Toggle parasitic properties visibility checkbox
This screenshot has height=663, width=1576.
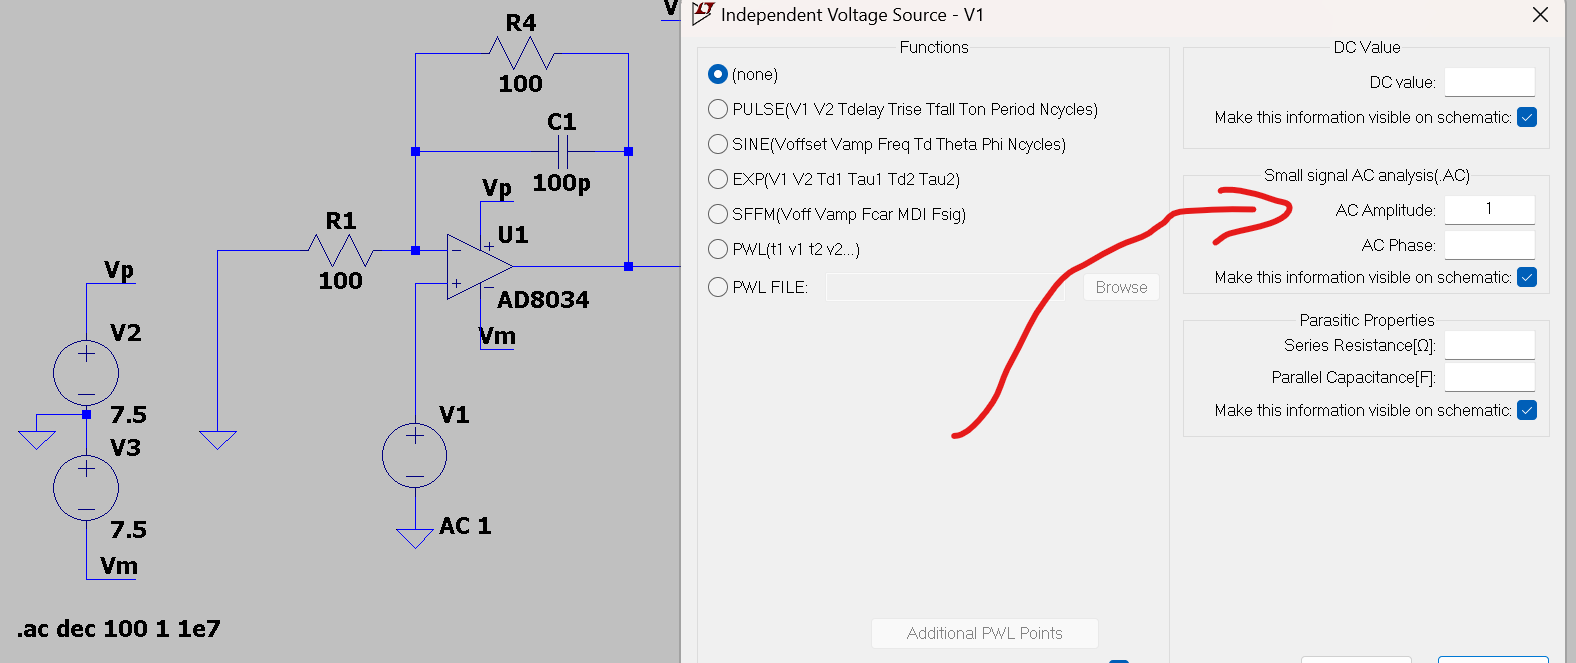coord(1527,410)
